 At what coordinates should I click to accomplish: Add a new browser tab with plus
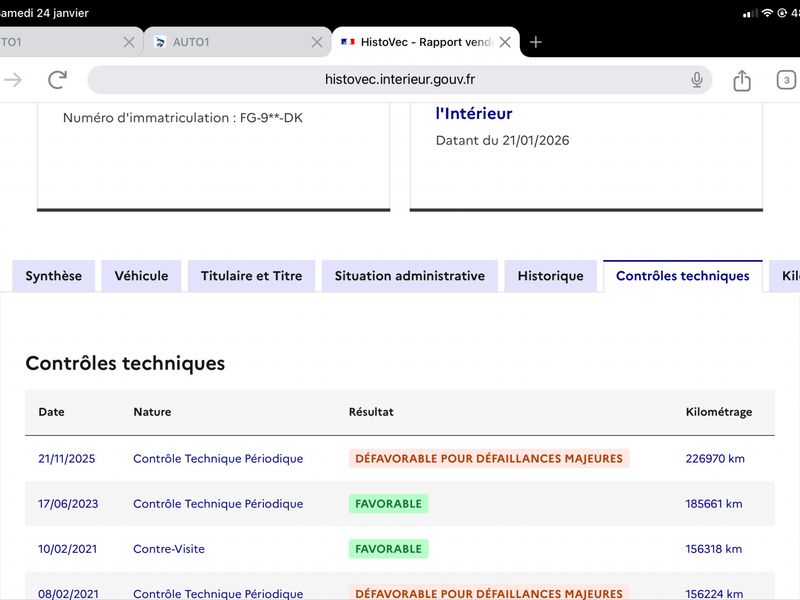[536, 42]
